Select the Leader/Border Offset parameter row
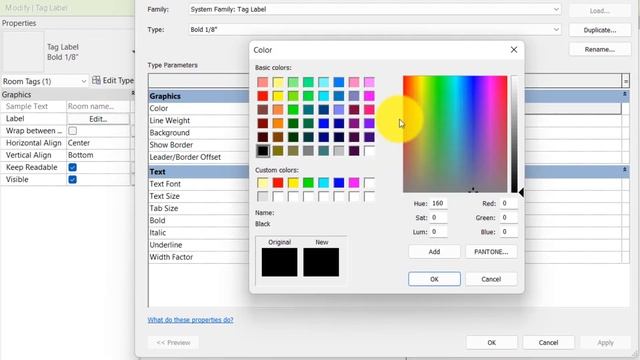This screenshot has height=360, width=640. [198, 157]
